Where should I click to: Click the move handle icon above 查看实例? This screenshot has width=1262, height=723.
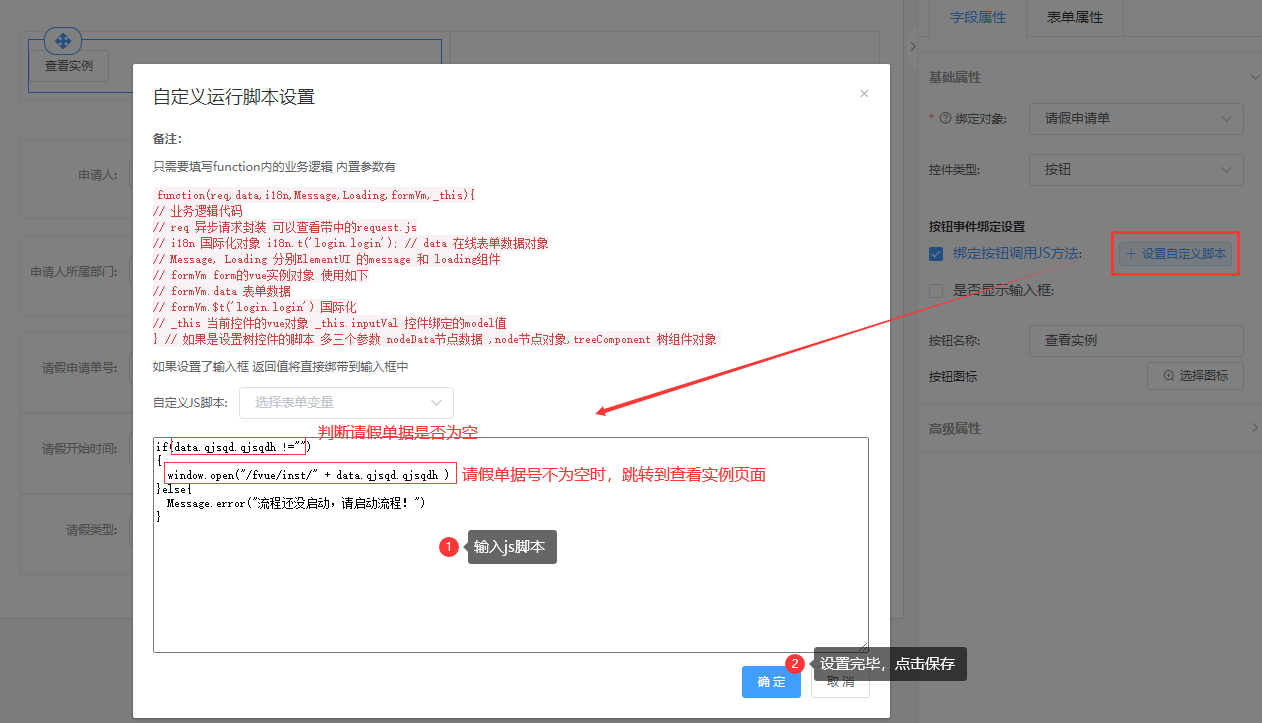pos(62,41)
